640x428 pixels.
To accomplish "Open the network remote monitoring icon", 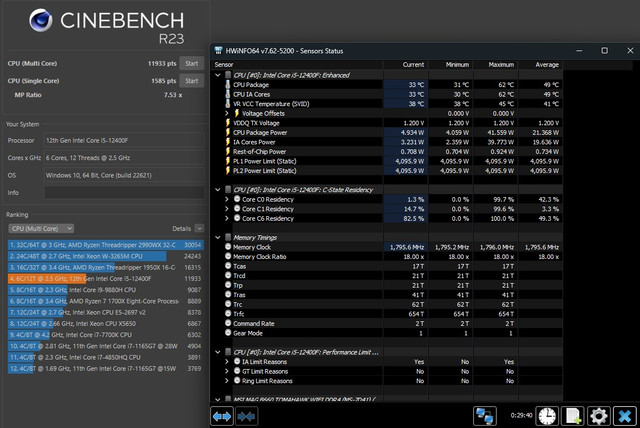I will click(485, 416).
